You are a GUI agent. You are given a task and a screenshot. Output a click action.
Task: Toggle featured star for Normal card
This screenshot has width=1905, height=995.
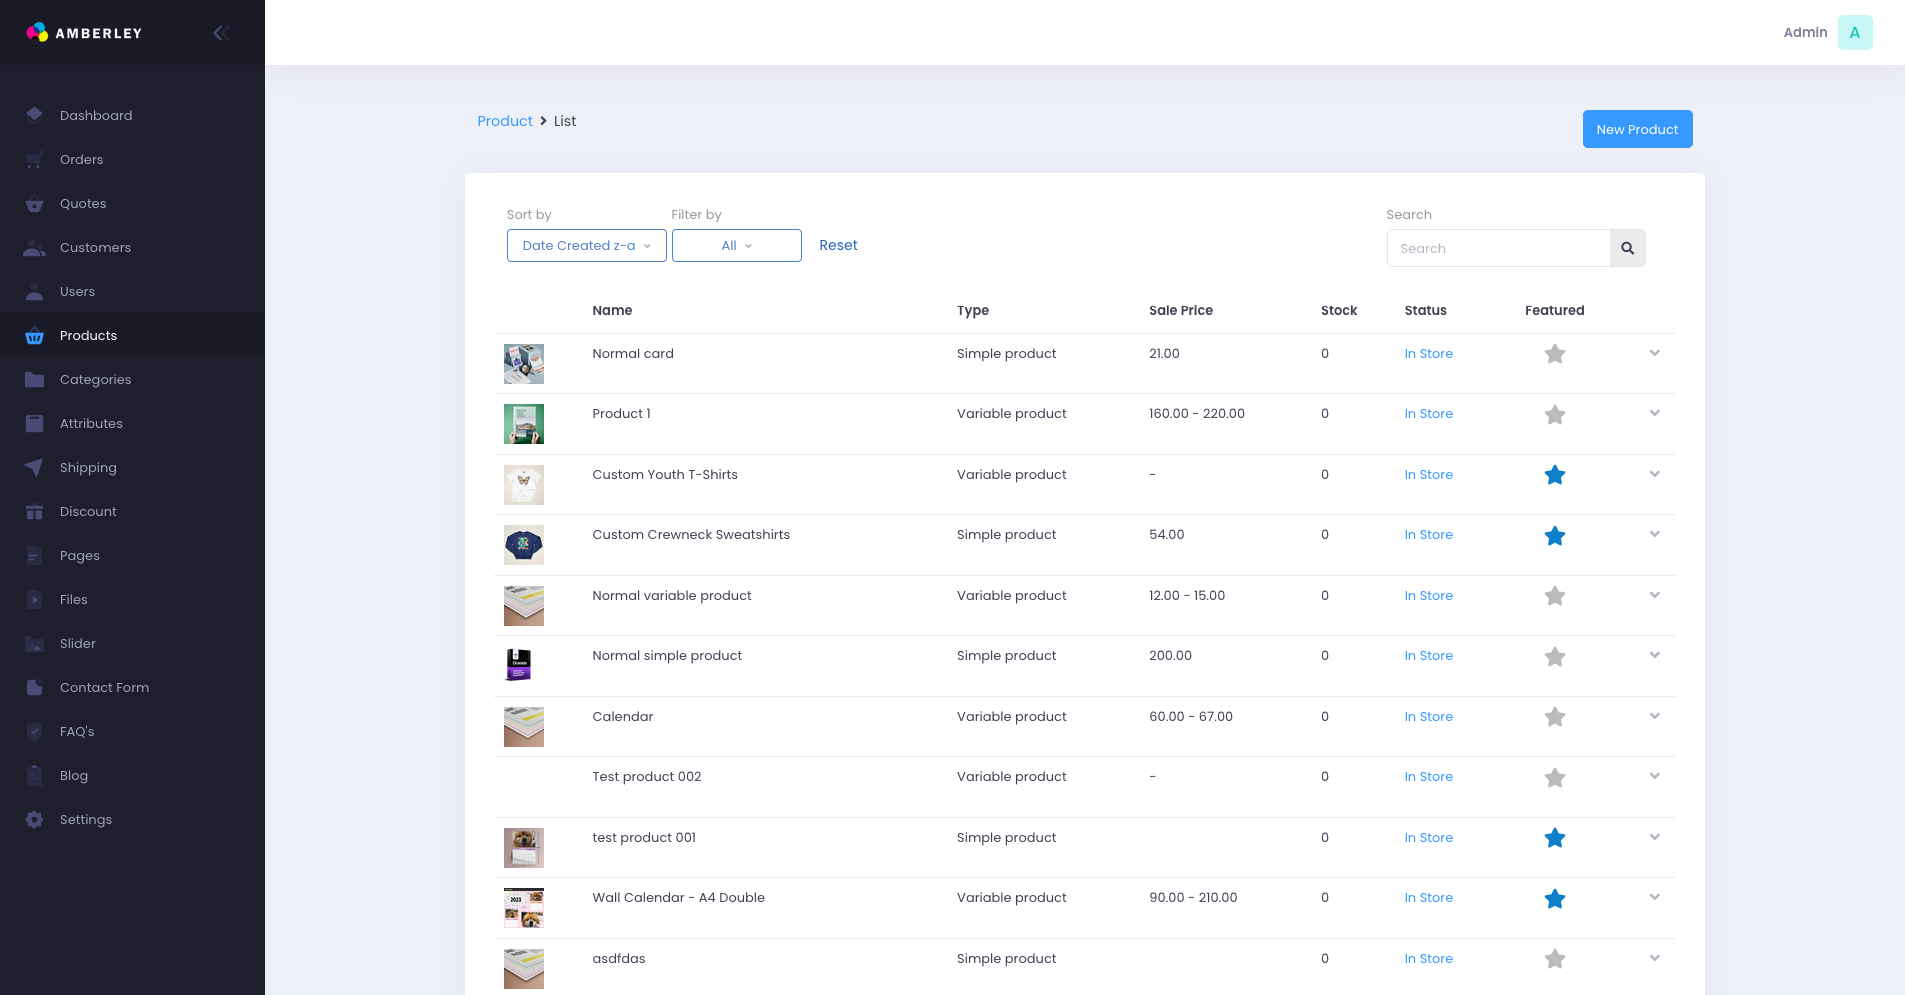coord(1554,353)
